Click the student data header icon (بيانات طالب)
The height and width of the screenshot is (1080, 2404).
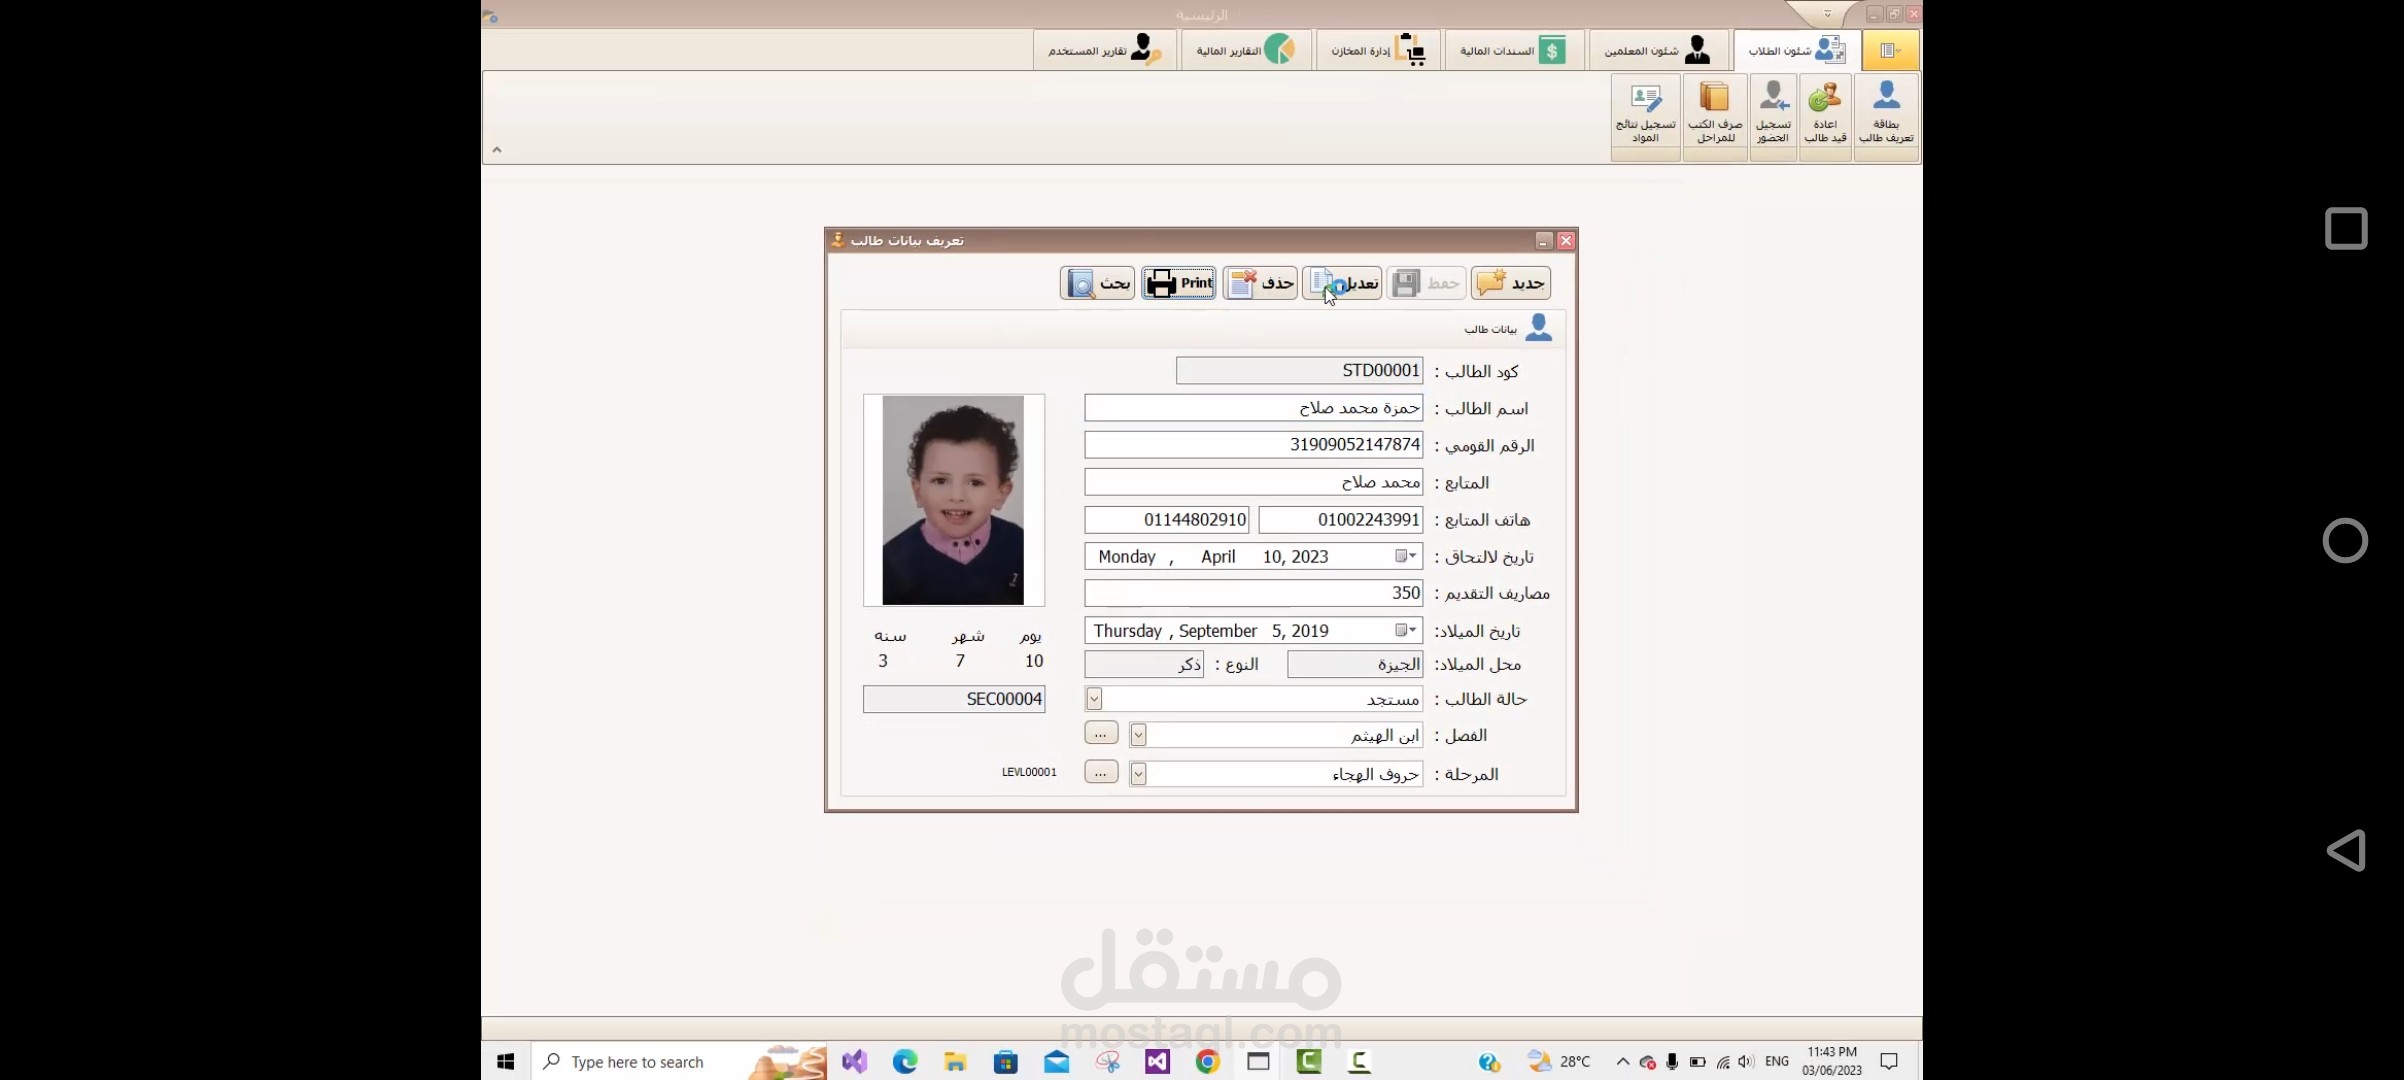[1539, 328]
